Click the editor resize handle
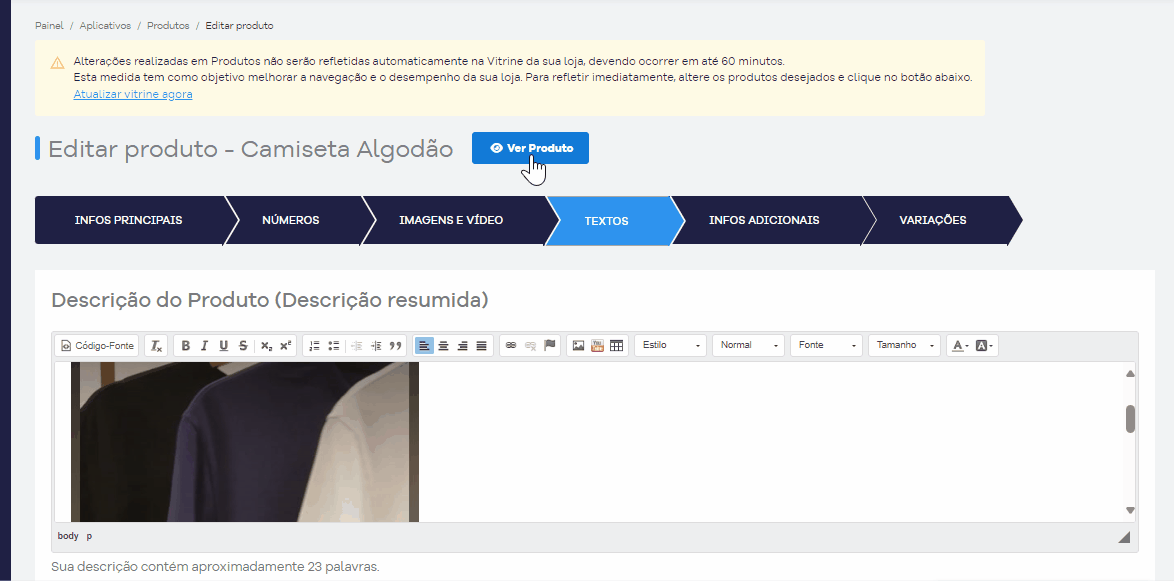1174x581 pixels. 1124,537
